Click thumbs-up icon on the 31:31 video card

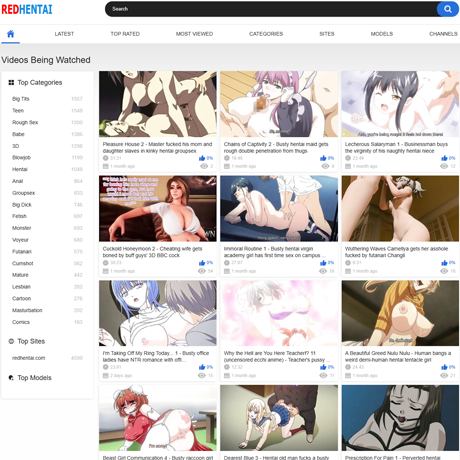coord(202,158)
